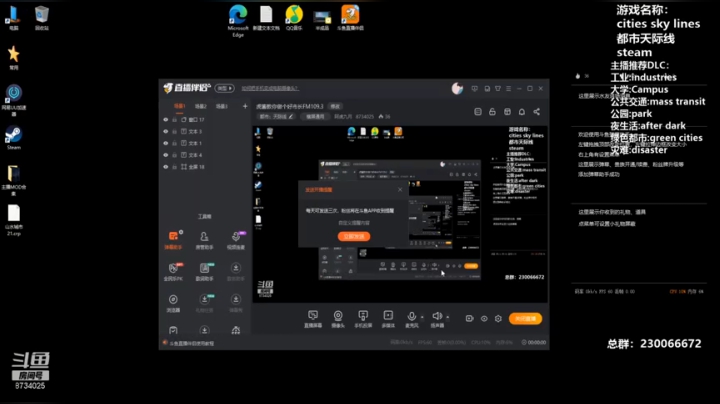Close the 发送开播提醒 dialog
720x404 pixels.
(400, 189)
